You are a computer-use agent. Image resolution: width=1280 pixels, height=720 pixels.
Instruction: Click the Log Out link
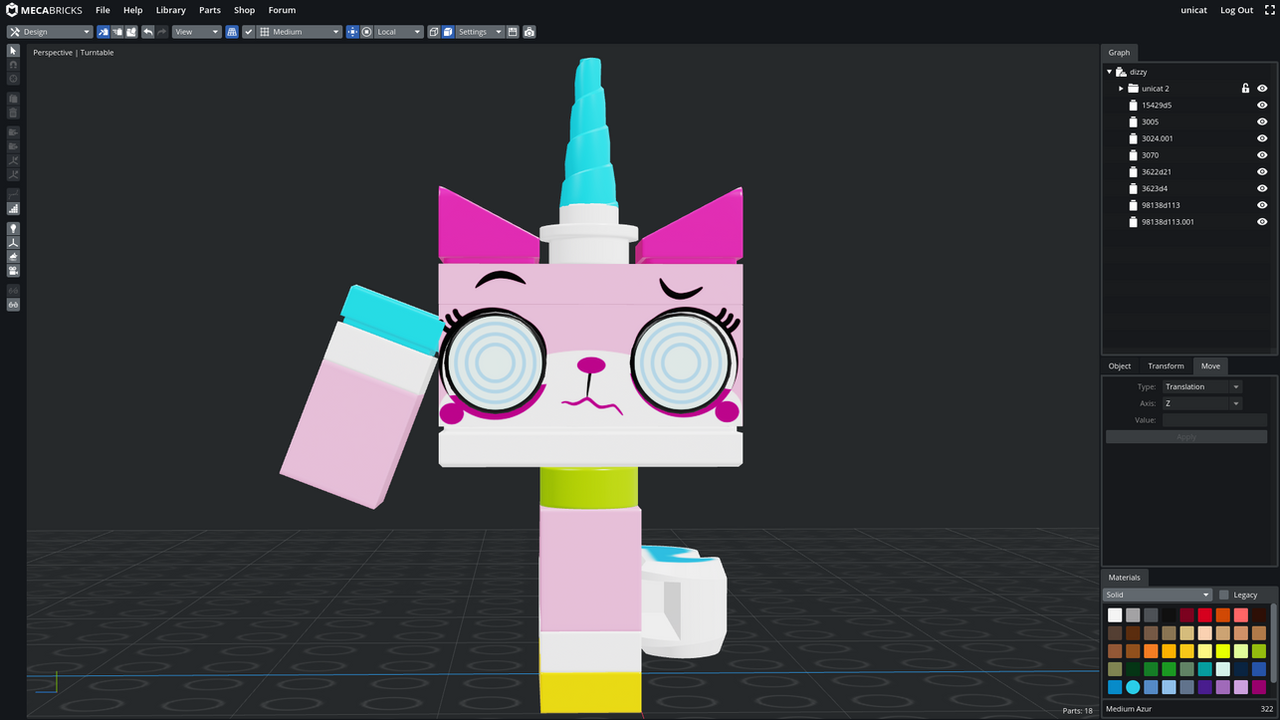coord(1236,10)
